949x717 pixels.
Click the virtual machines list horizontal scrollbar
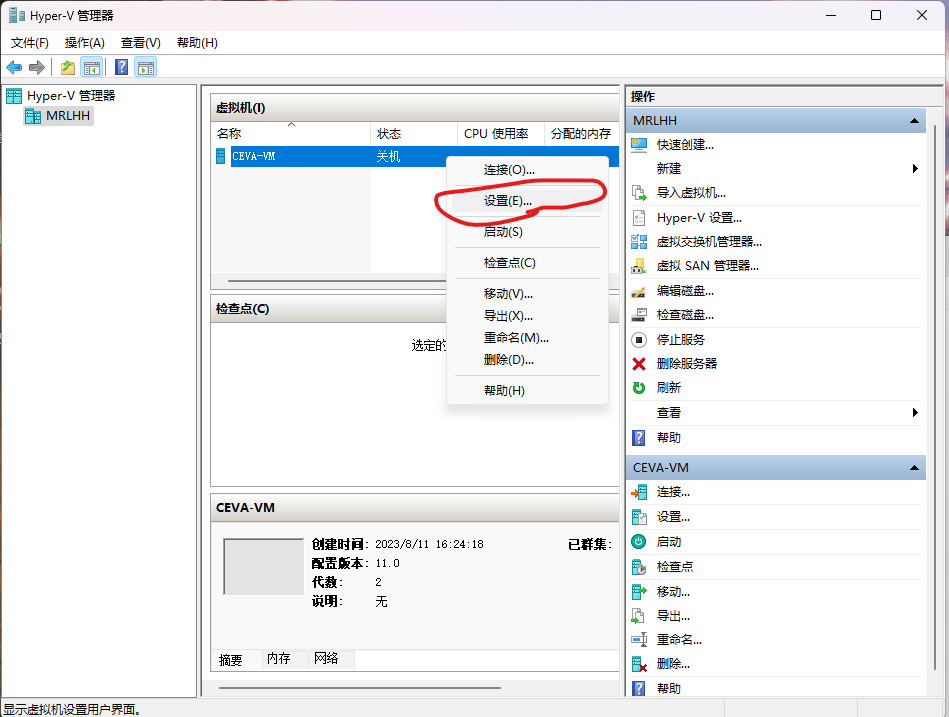pyautogui.click(x=337, y=281)
